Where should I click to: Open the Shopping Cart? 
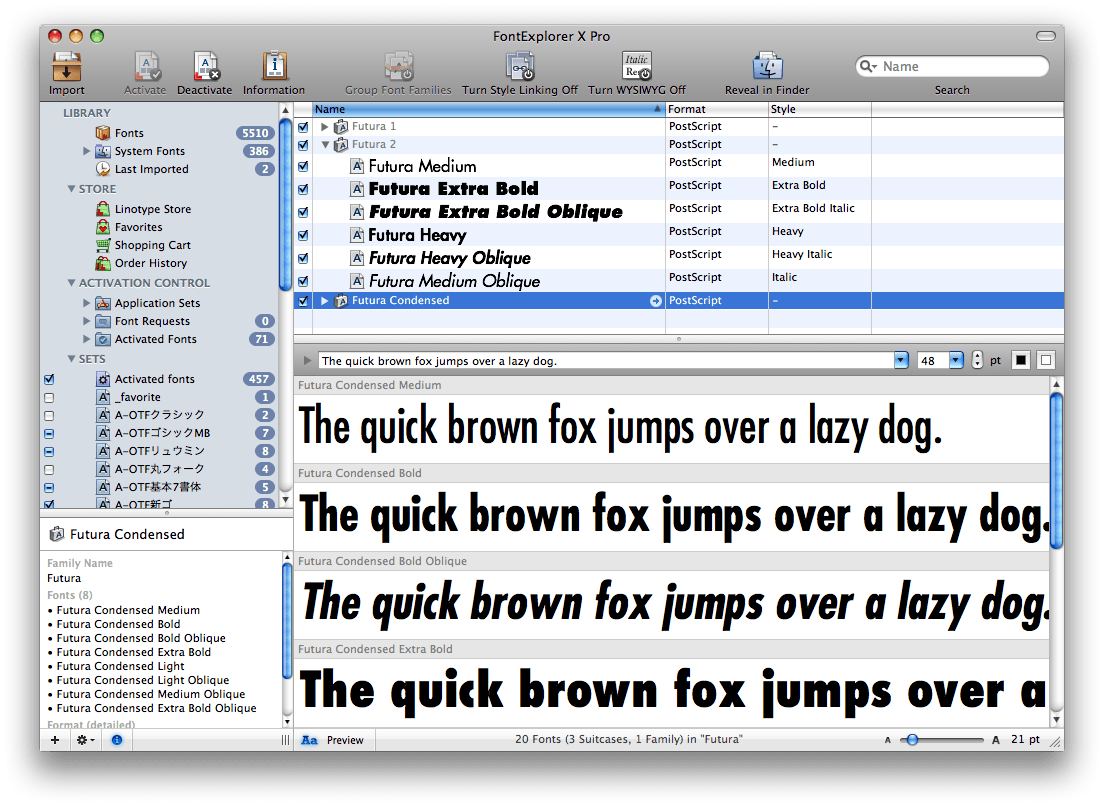click(152, 245)
